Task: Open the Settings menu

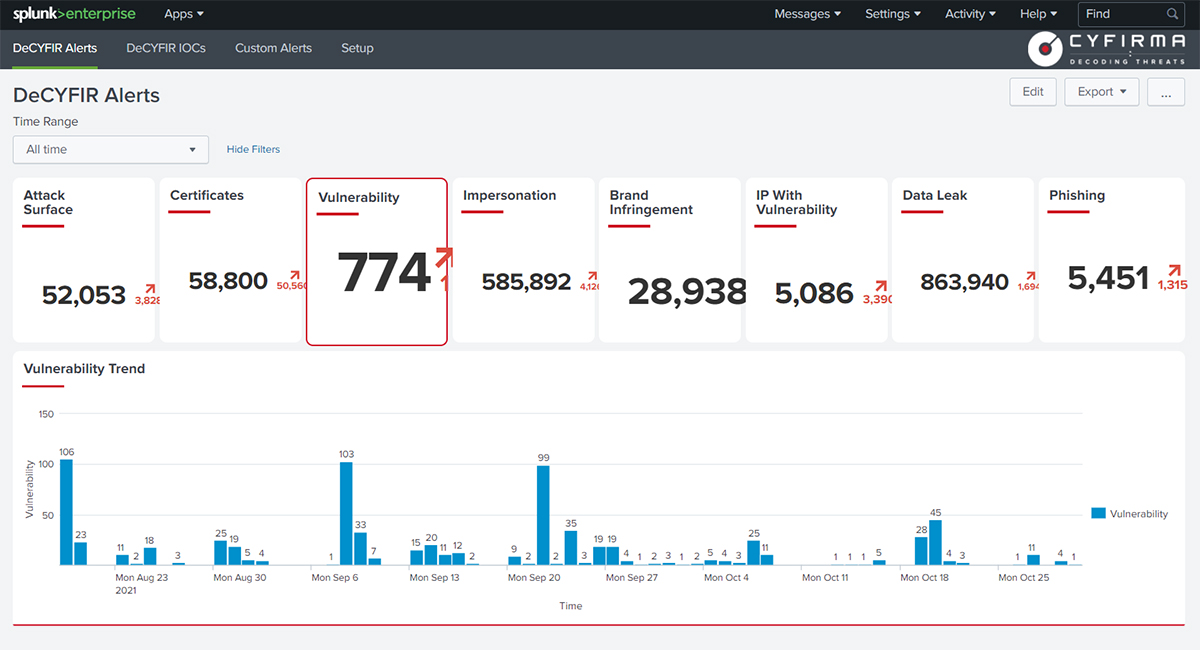Action: 894,14
